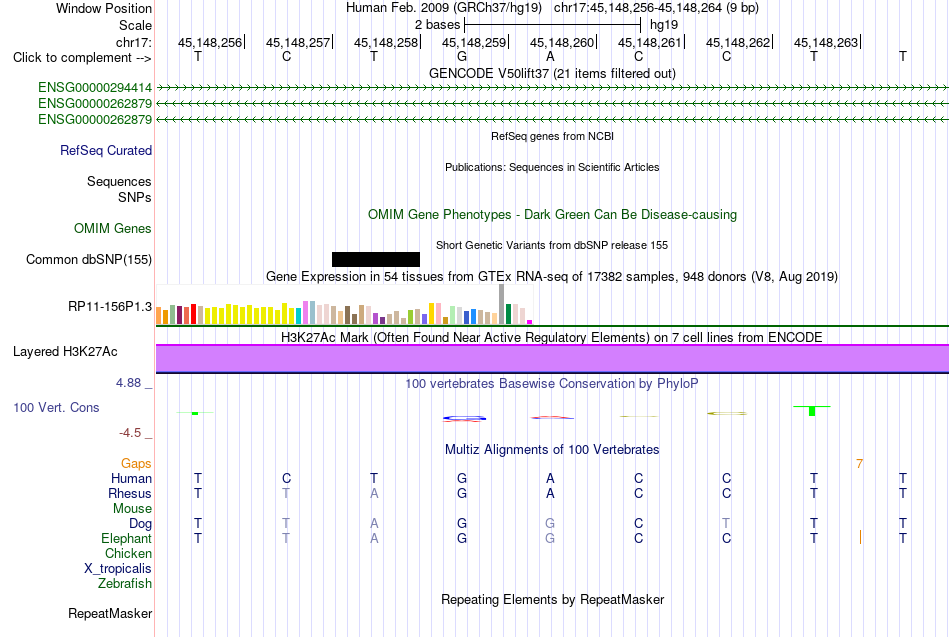
Task: Click 'Repeating Elements by RepeatMasker' title
Action: (552, 599)
